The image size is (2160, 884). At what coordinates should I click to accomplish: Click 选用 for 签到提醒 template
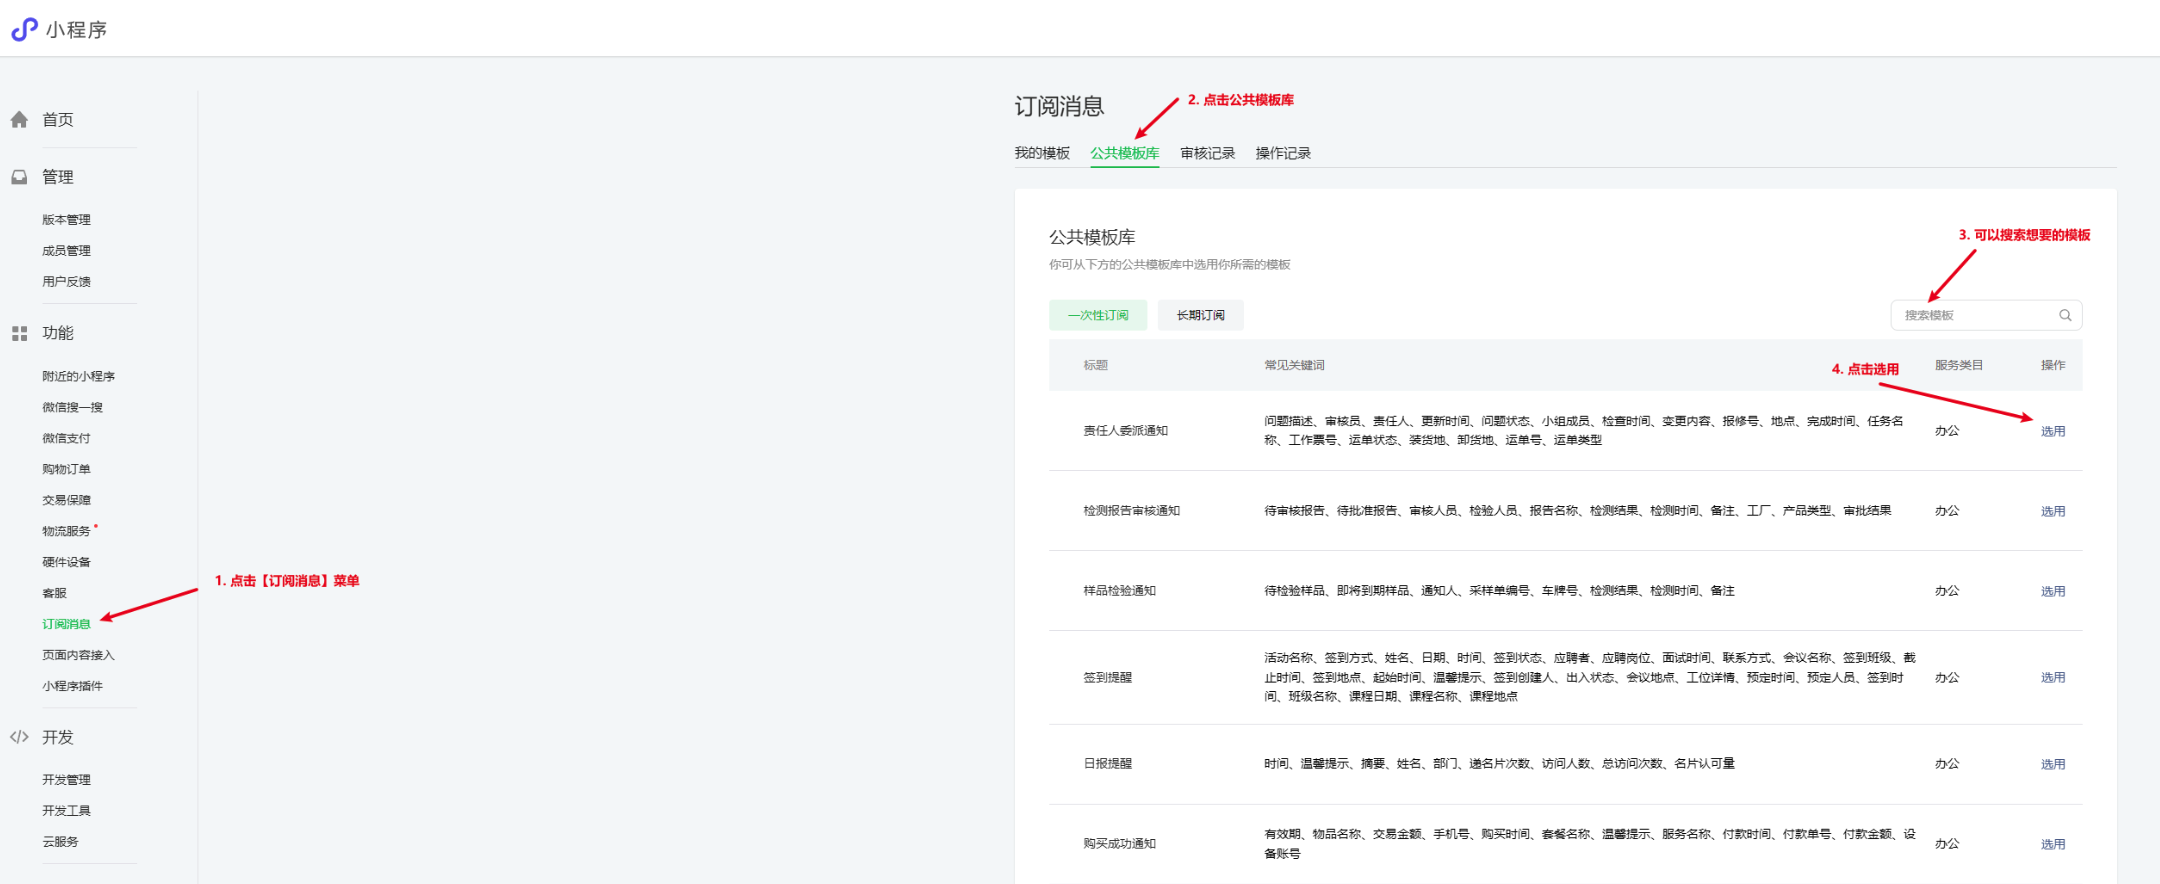(x=2052, y=677)
